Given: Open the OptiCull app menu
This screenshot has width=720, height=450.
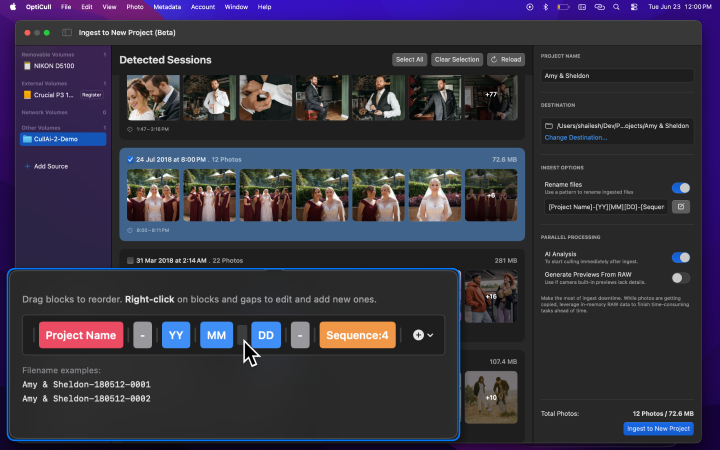Looking at the screenshot, I should pyautogui.click(x=39, y=7).
